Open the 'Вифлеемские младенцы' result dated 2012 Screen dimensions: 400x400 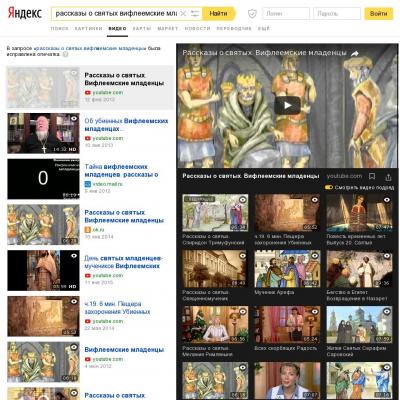click(x=124, y=350)
